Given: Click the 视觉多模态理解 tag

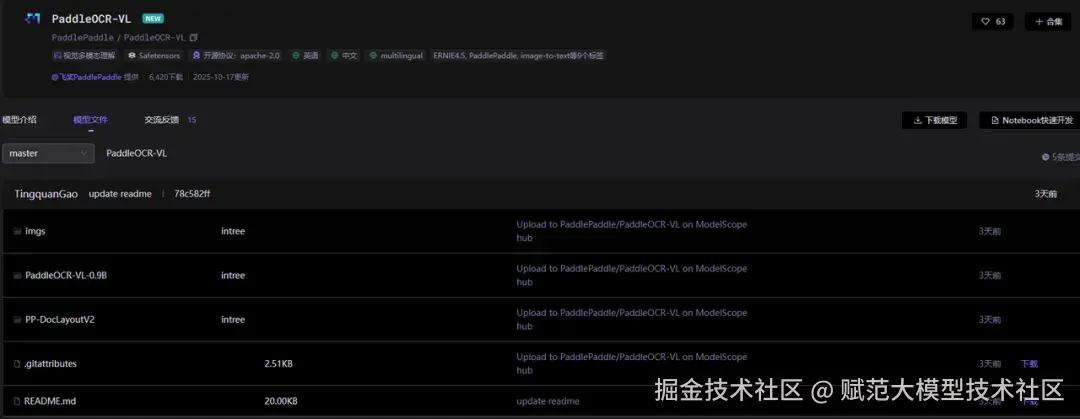Looking at the screenshot, I should click(x=85, y=55).
